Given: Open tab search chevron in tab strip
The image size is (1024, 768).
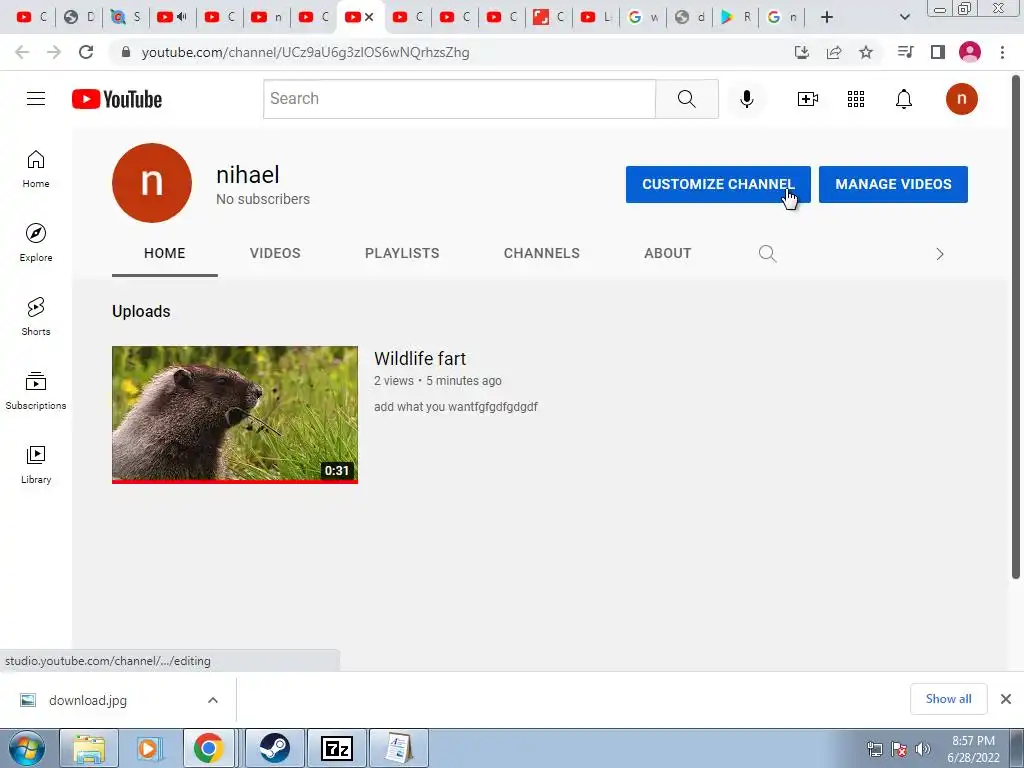Looking at the screenshot, I should 904,17.
